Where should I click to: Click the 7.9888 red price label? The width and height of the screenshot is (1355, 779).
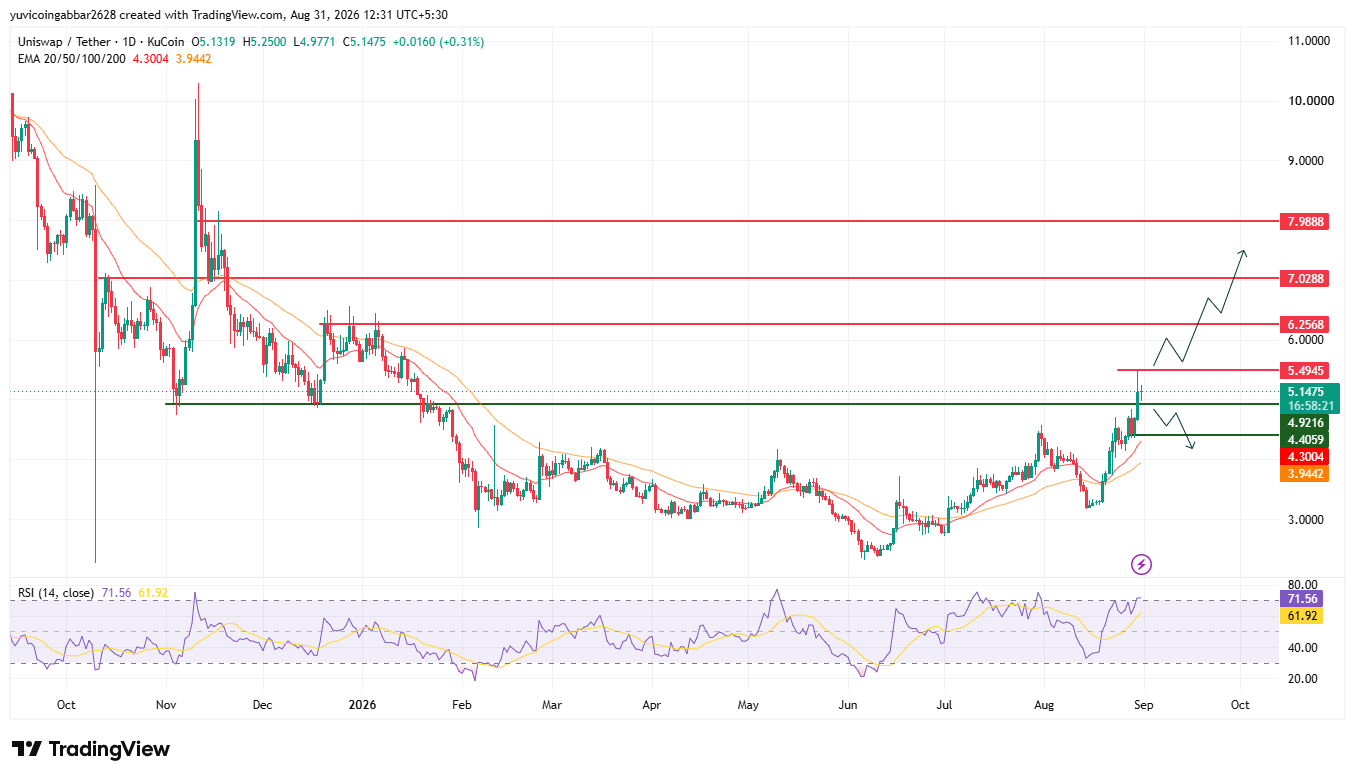(1304, 221)
